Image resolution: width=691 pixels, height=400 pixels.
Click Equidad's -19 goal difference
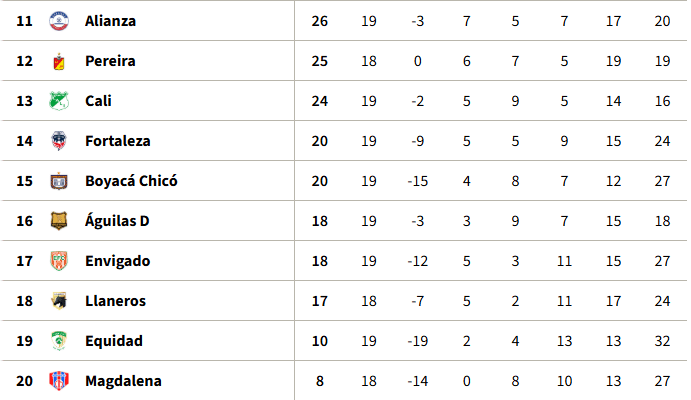click(x=418, y=341)
